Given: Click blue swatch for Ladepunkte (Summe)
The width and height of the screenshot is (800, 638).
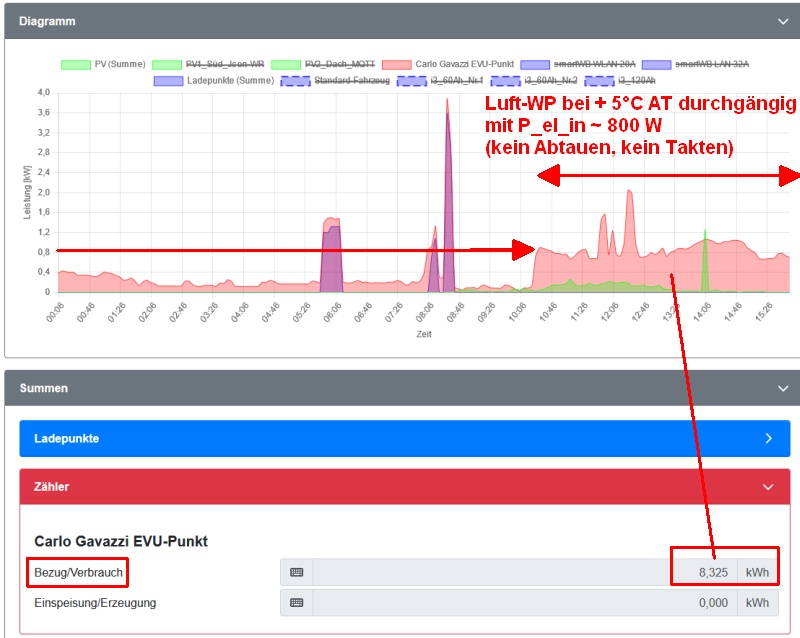Looking at the screenshot, I should [168, 81].
